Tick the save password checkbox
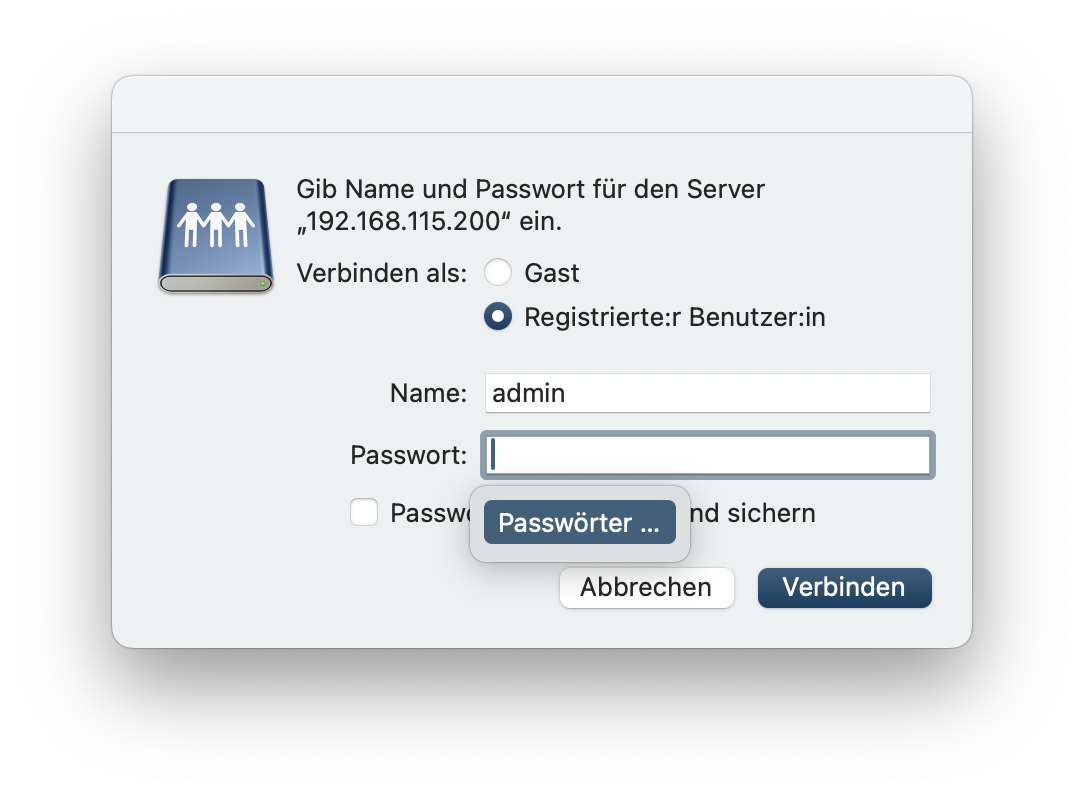Screen dimensions: 1084x796 tap(364, 512)
